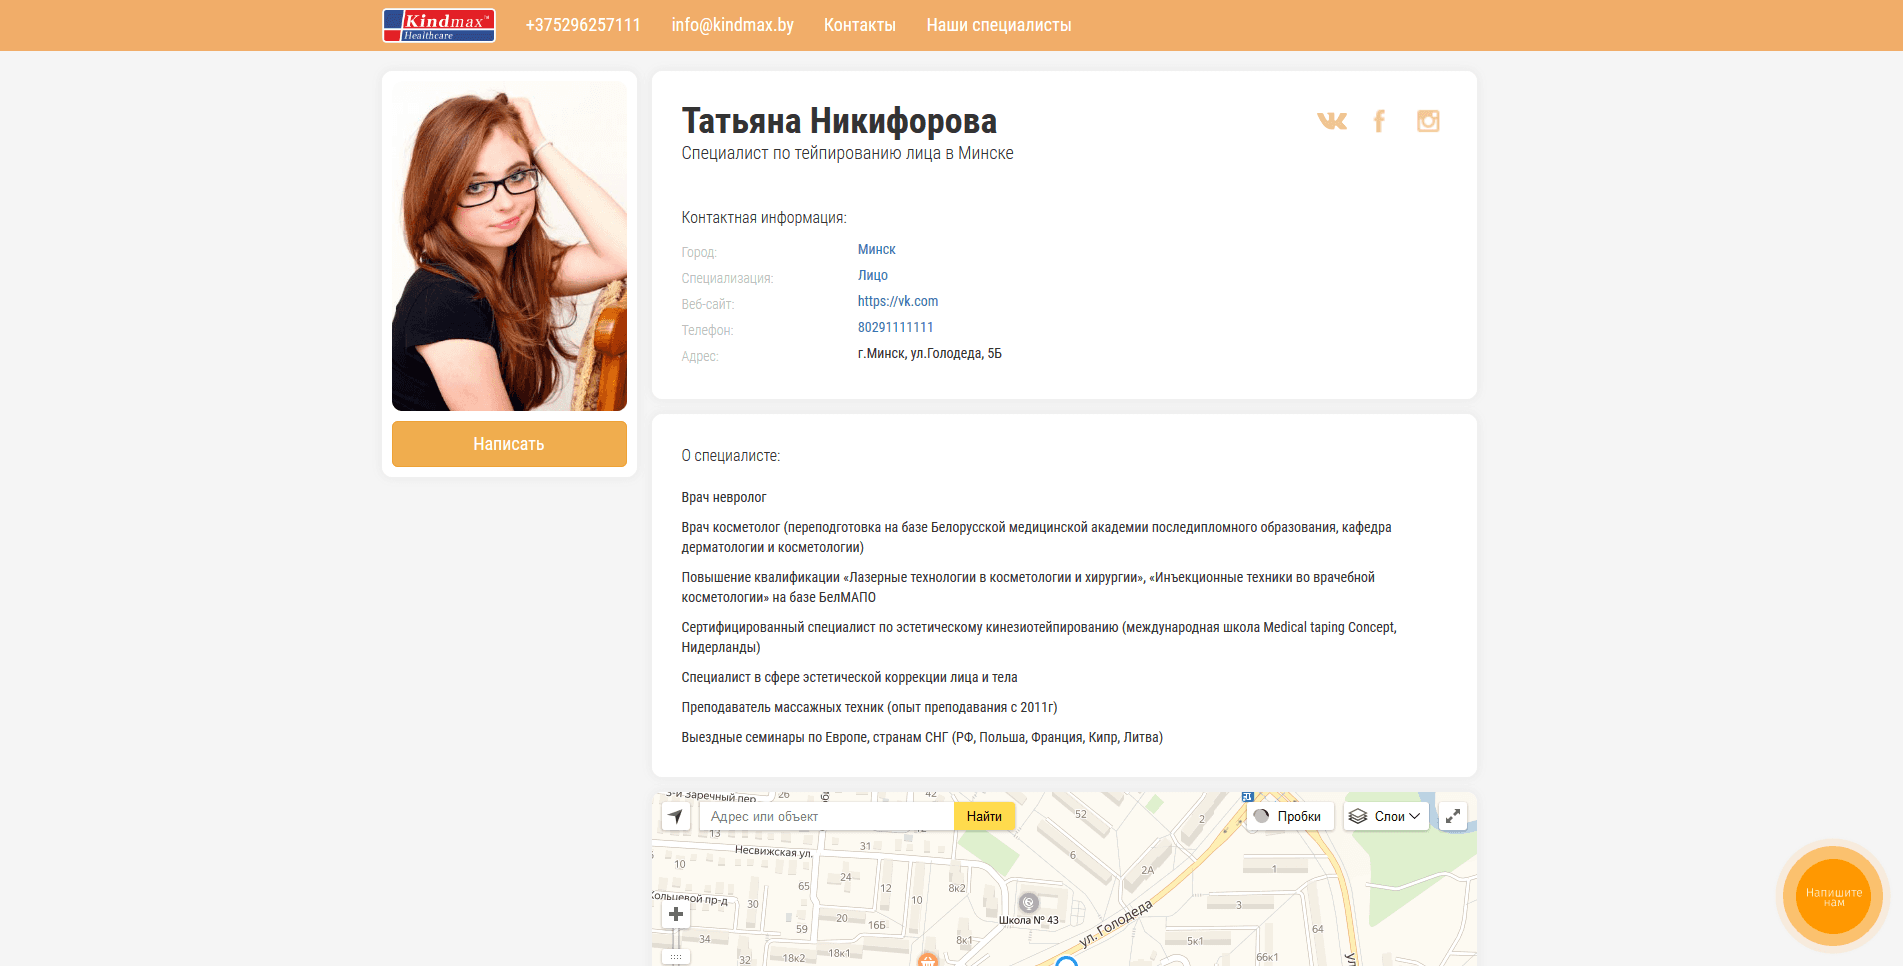Open the Наши специалисты menu item

click(x=998, y=25)
